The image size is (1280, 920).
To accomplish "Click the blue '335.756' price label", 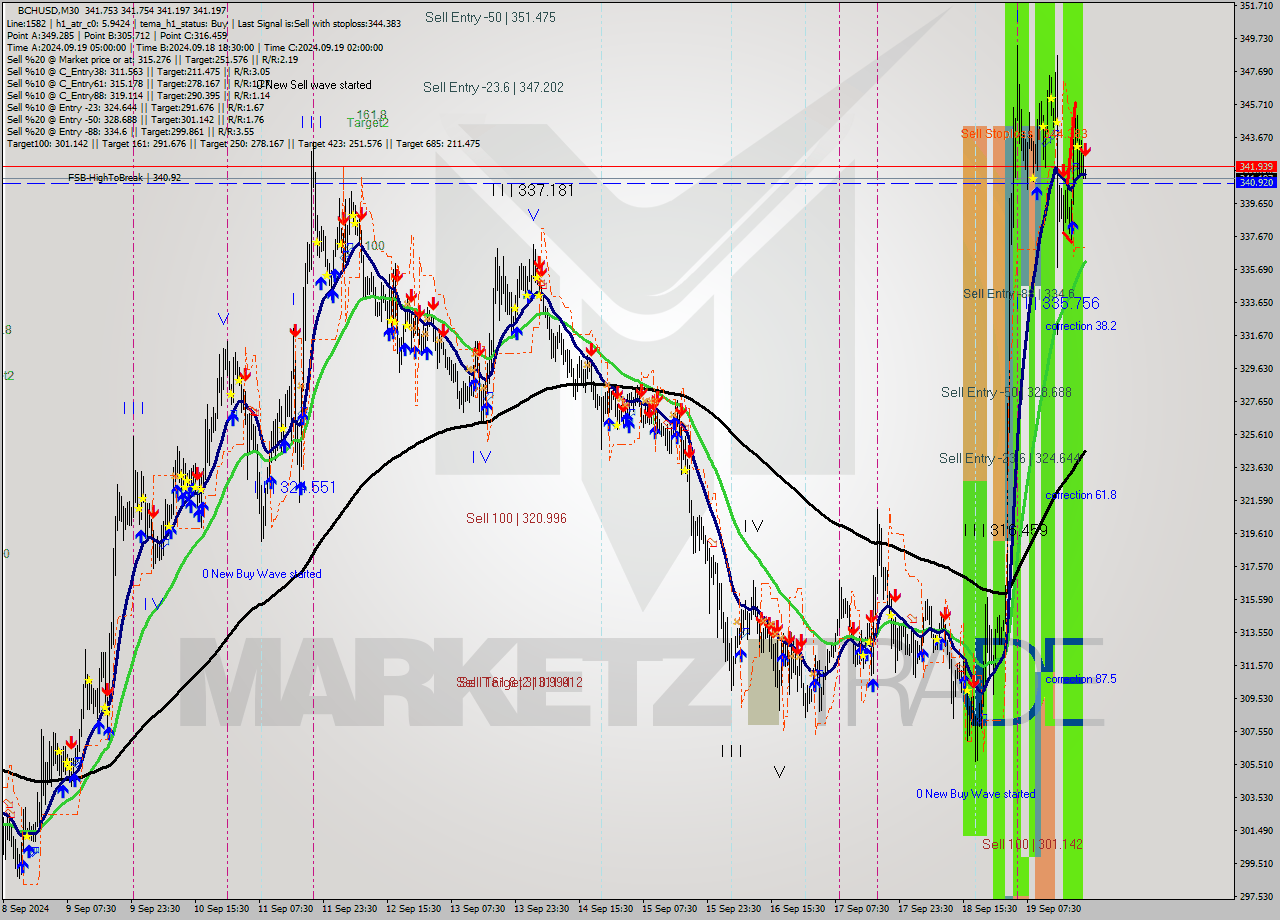I will pyautogui.click(x=1070, y=303).
